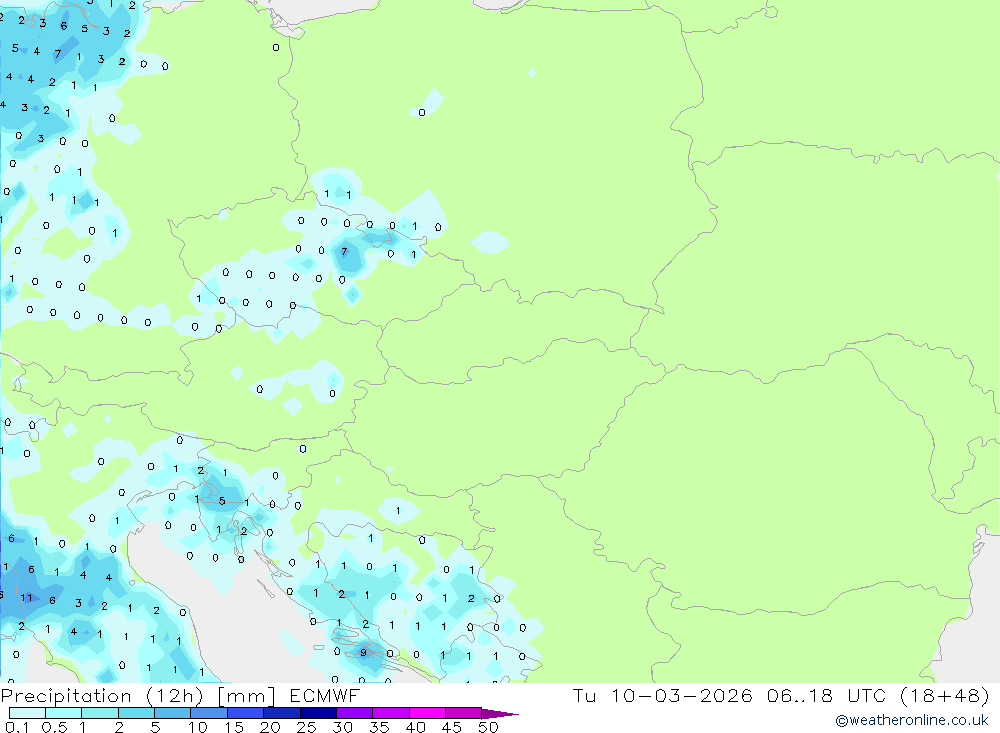
Task: Click the '(18+48)' forecast offset text
Action: (945, 695)
